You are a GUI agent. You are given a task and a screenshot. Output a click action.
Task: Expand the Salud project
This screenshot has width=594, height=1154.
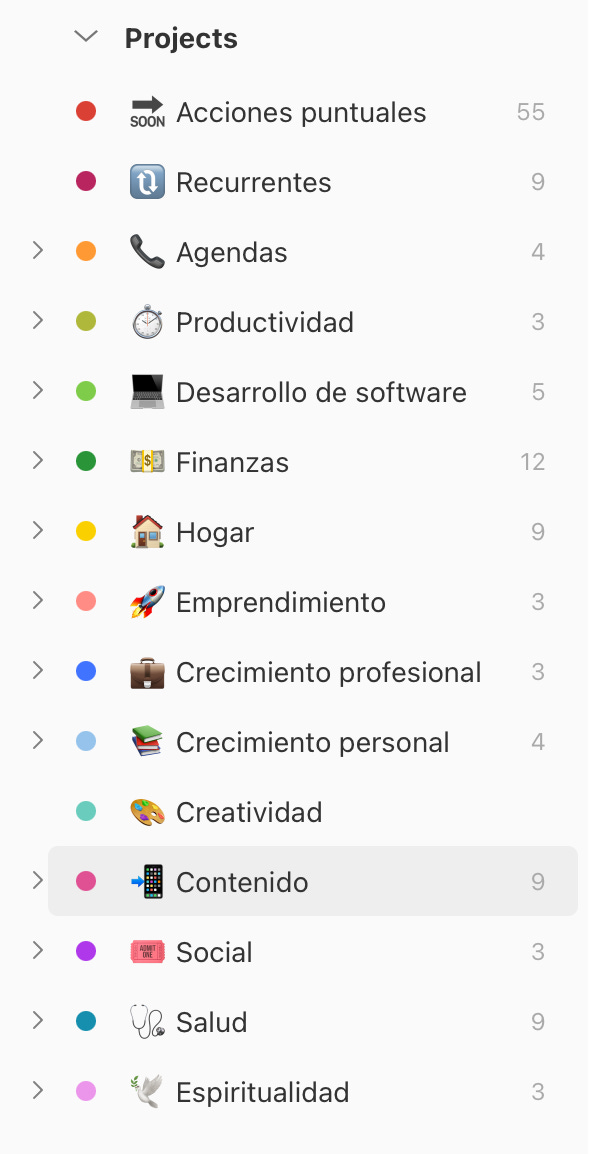[37, 1022]
